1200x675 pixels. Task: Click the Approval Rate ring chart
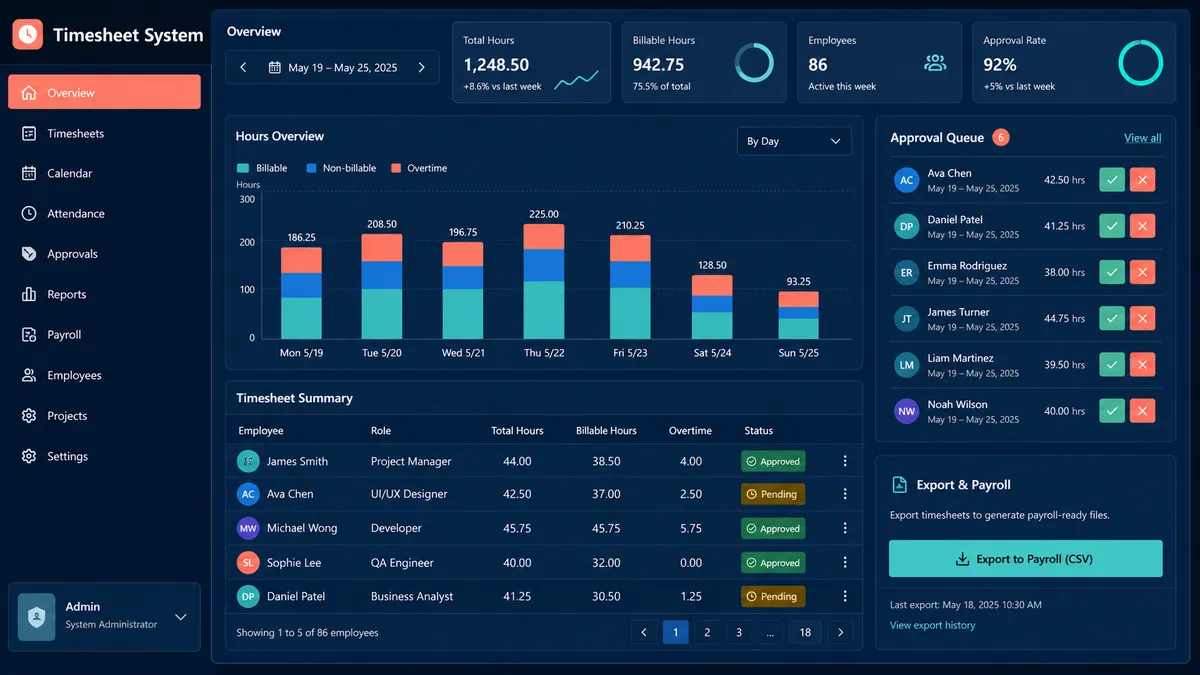point(1140,62)
